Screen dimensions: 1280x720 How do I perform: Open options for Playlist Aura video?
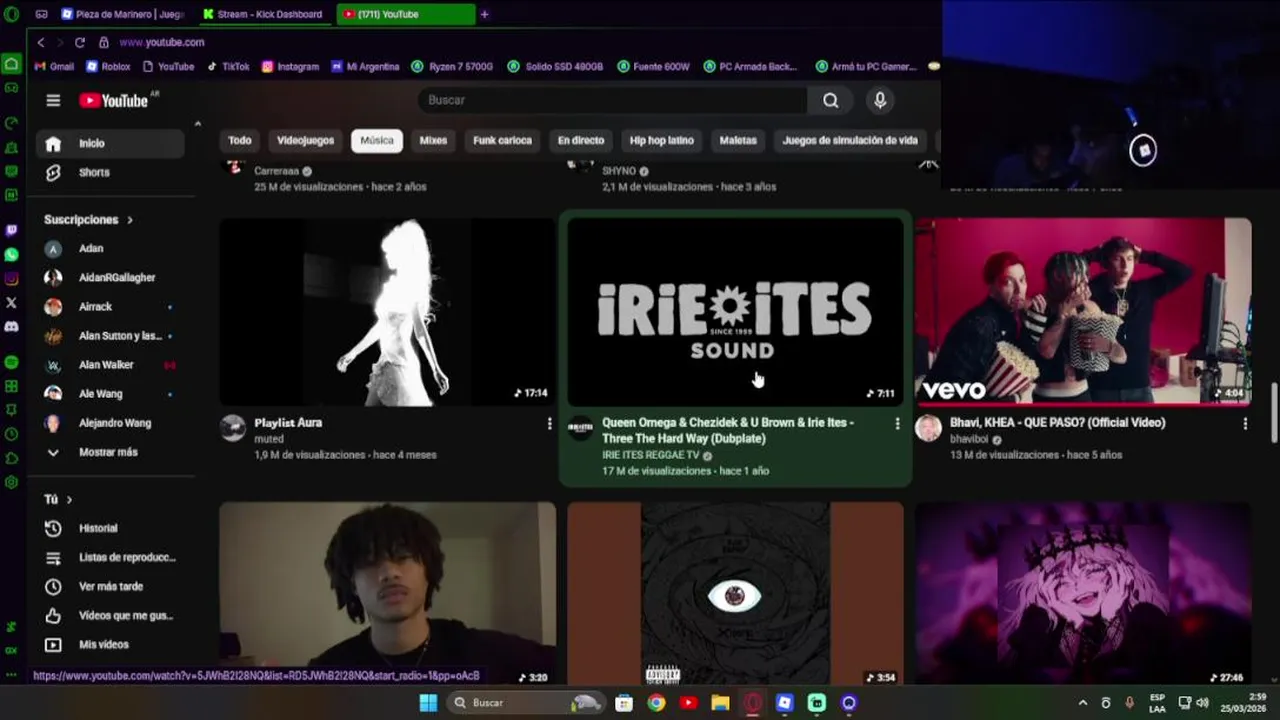[549, 424]
